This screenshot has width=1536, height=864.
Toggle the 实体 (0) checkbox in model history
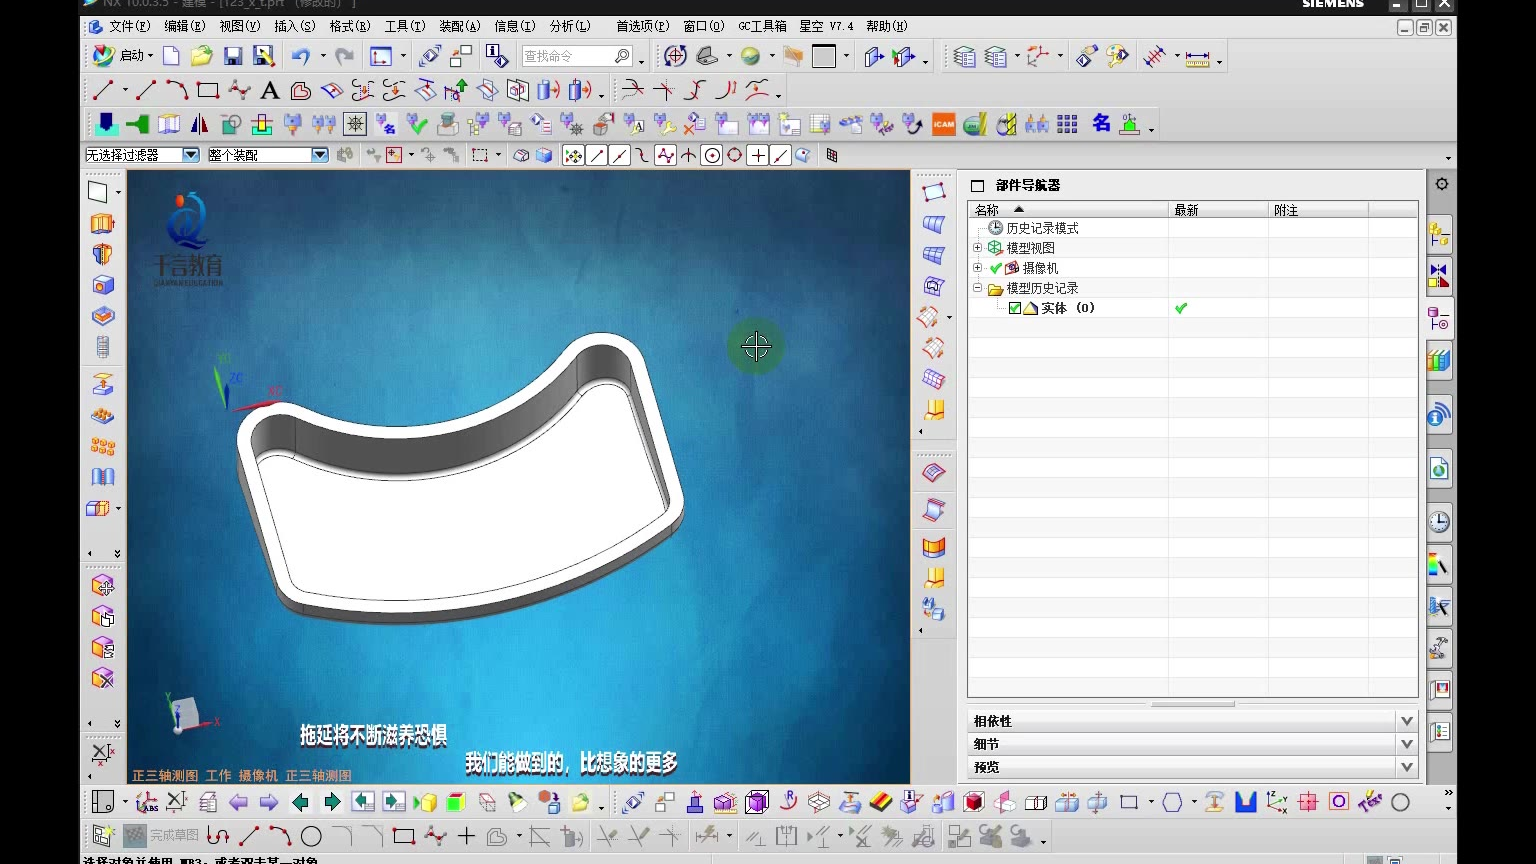[1015, 308]
